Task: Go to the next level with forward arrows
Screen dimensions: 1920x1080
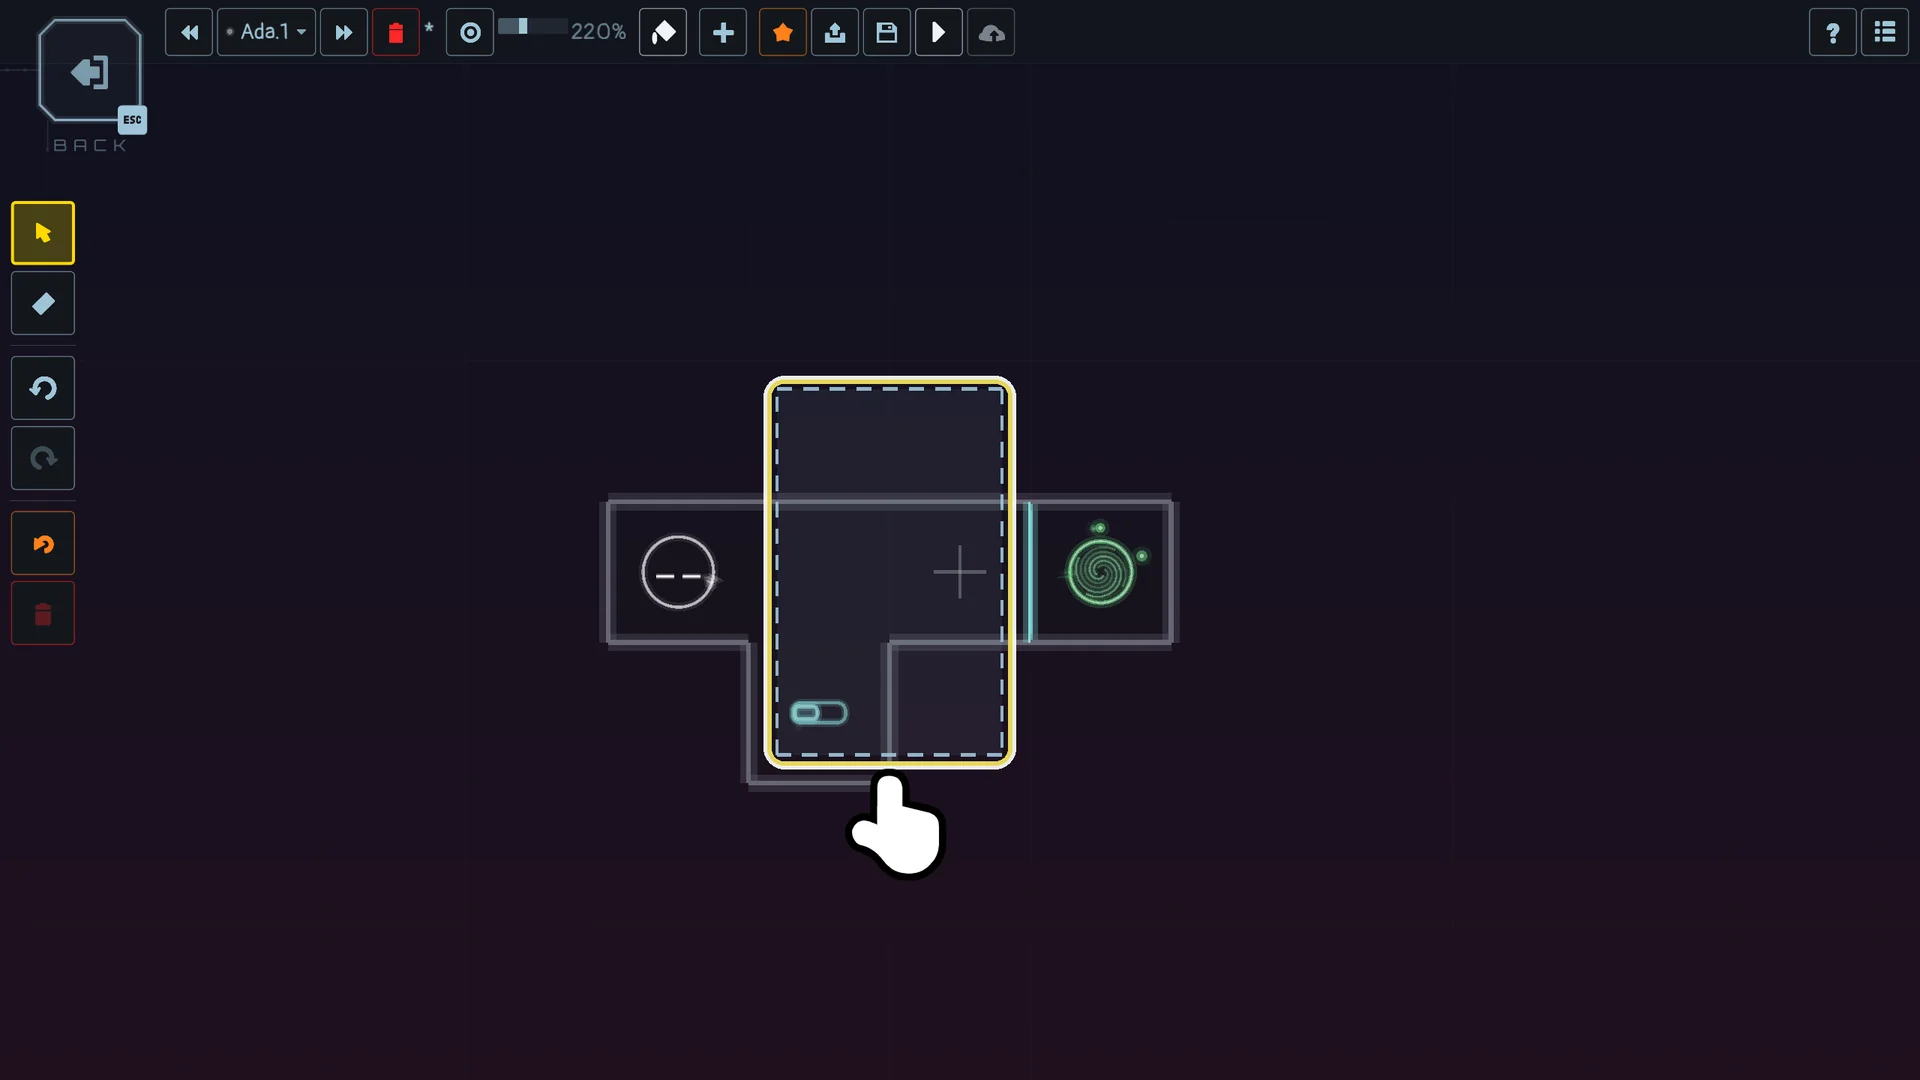Action: tap(344, 32)
